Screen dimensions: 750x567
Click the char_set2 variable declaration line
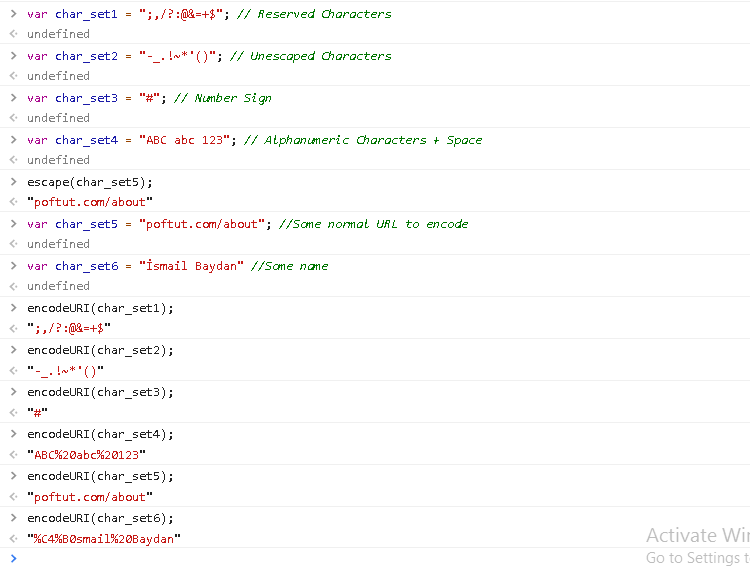pos(209,56)
